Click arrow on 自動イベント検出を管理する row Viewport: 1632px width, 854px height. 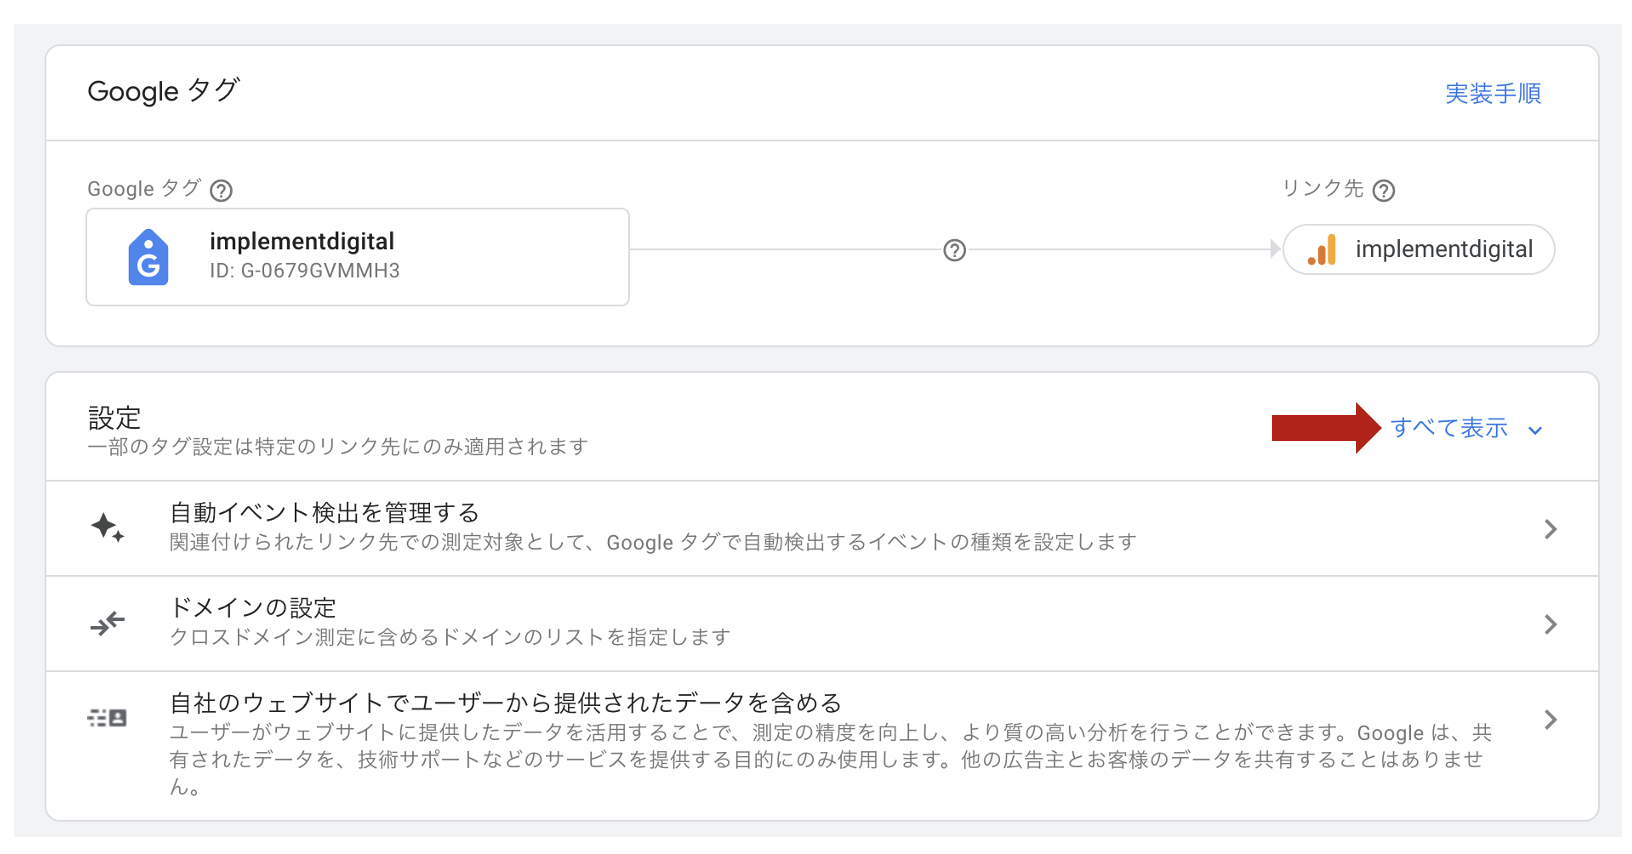click(x=1550, y=529)
